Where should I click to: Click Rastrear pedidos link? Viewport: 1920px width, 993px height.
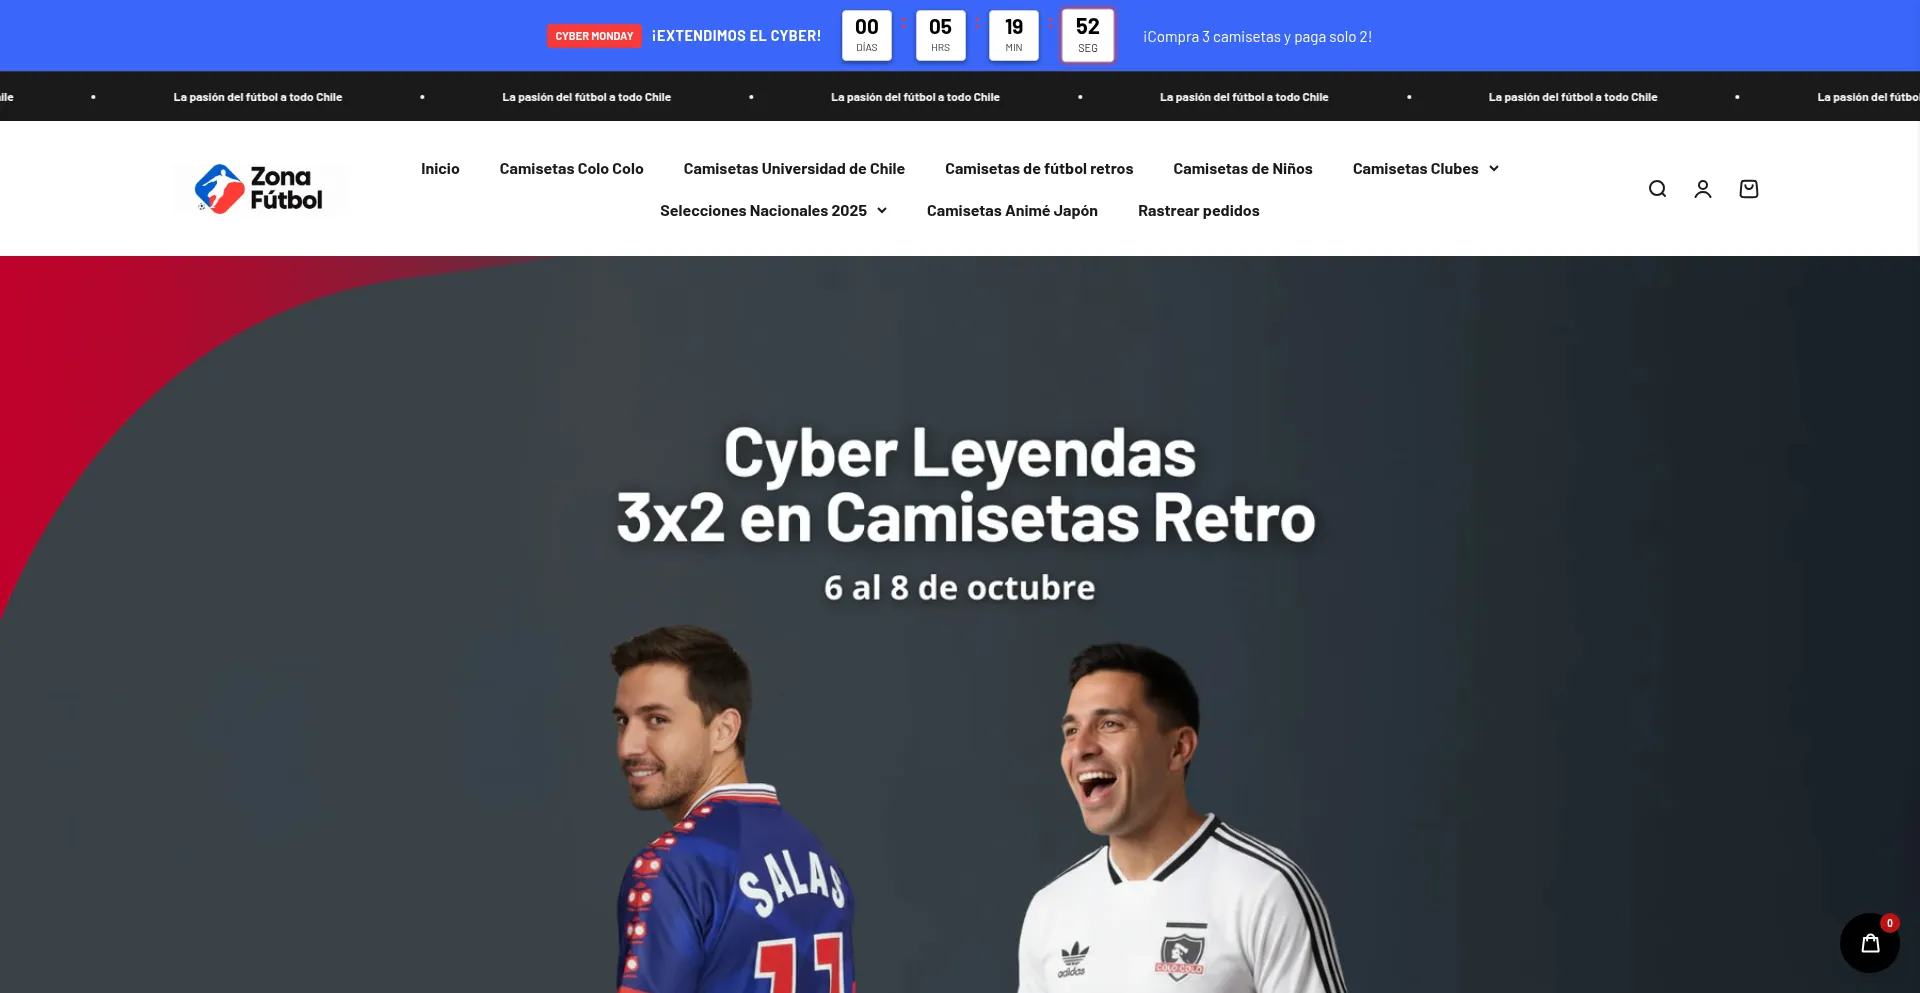(x=1198, y=211)
